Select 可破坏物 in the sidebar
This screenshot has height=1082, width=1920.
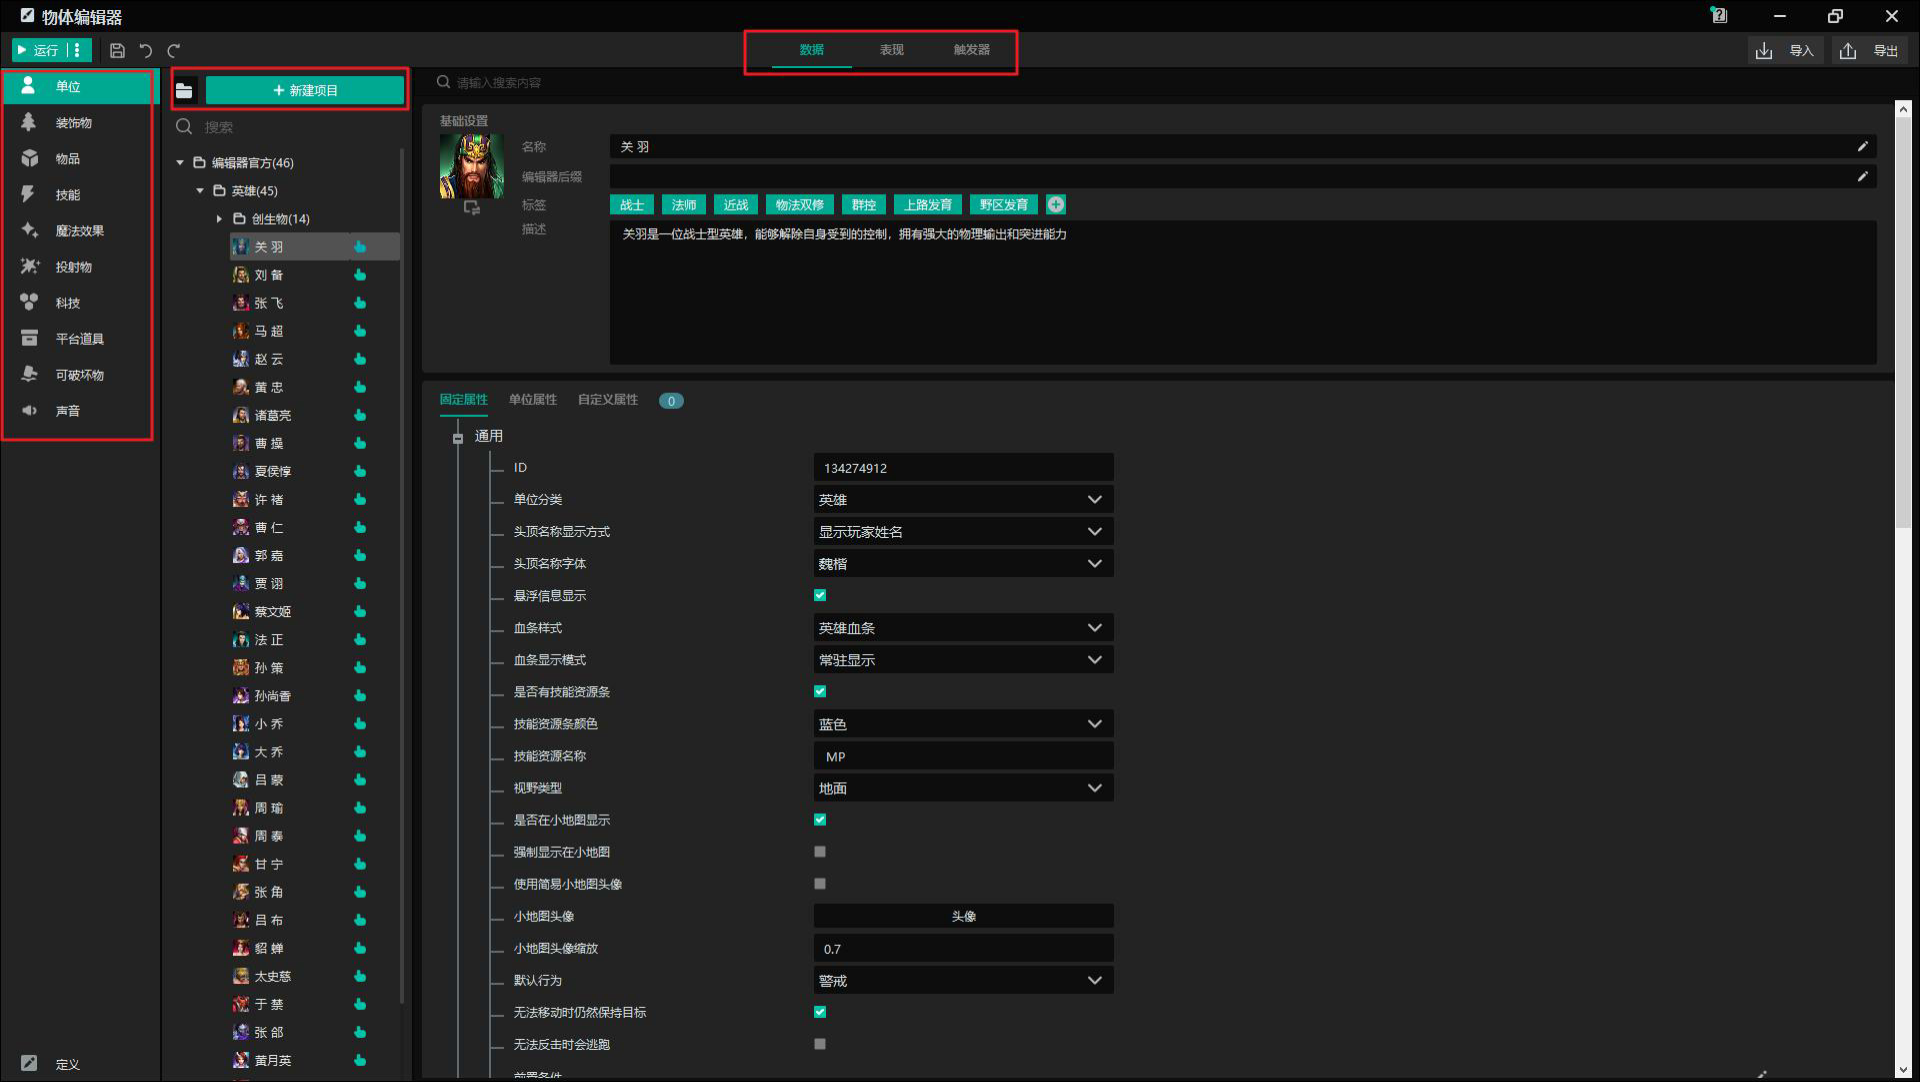pos(78,375)
